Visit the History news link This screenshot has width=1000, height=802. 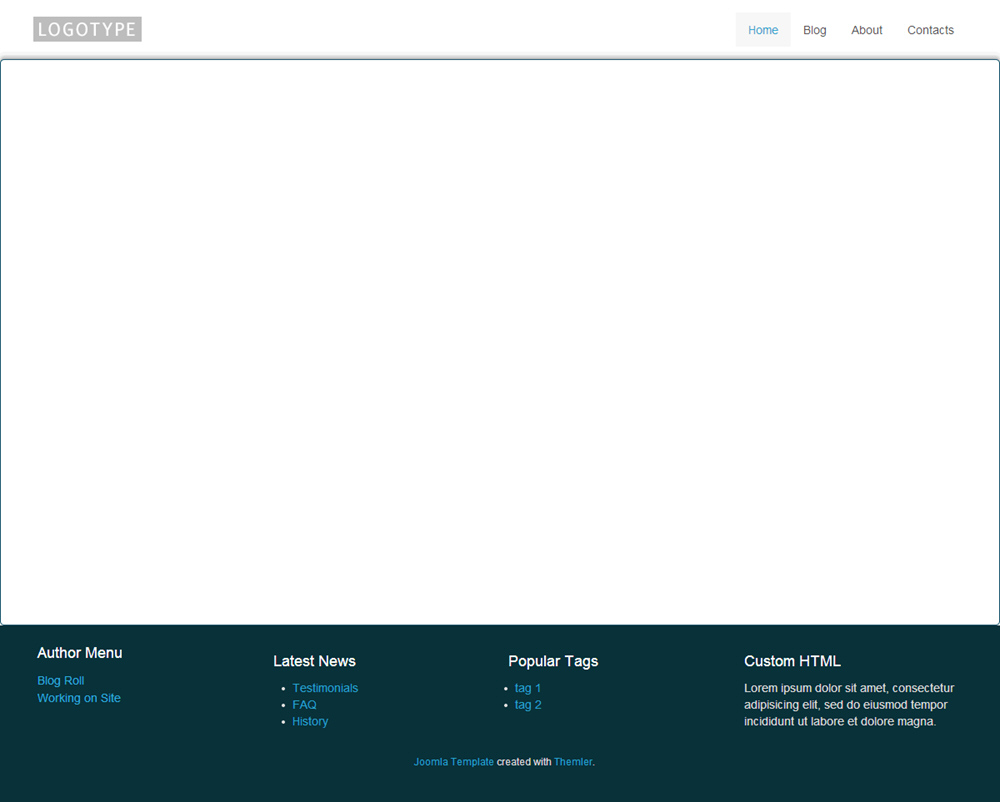[310, 721]
